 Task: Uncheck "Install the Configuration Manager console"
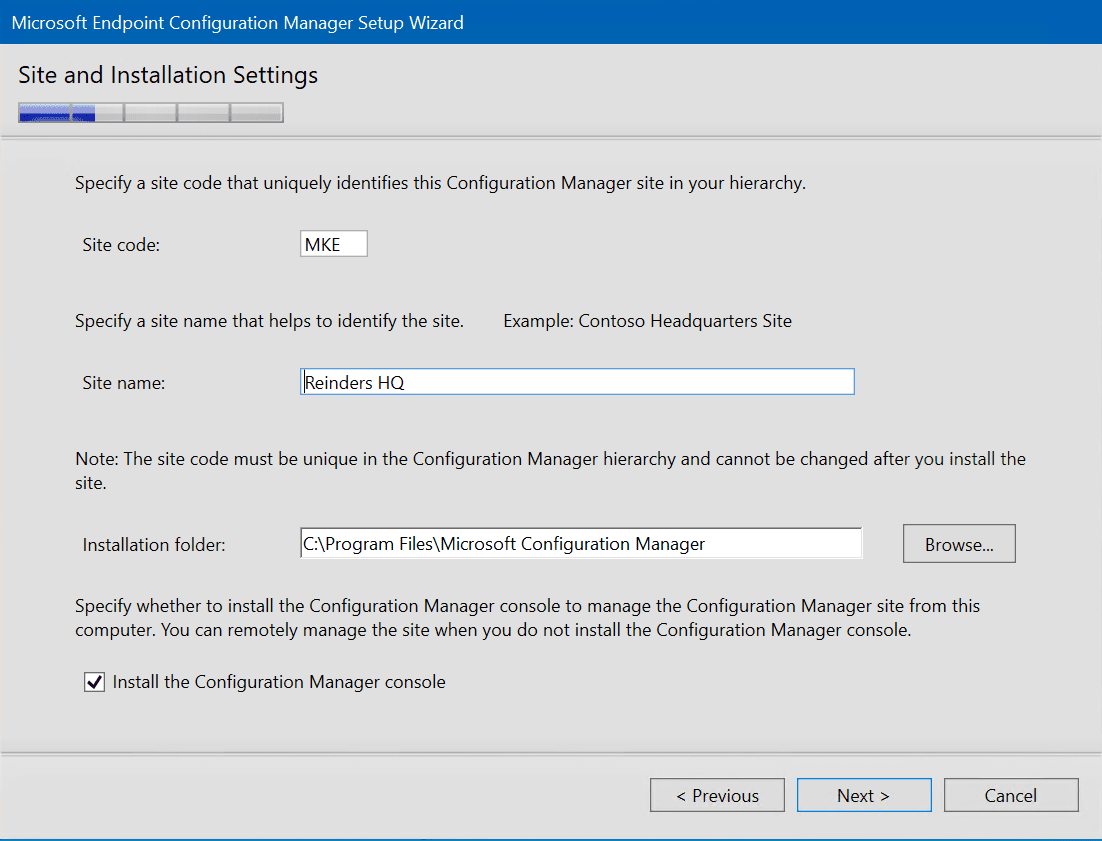(93, 682)
